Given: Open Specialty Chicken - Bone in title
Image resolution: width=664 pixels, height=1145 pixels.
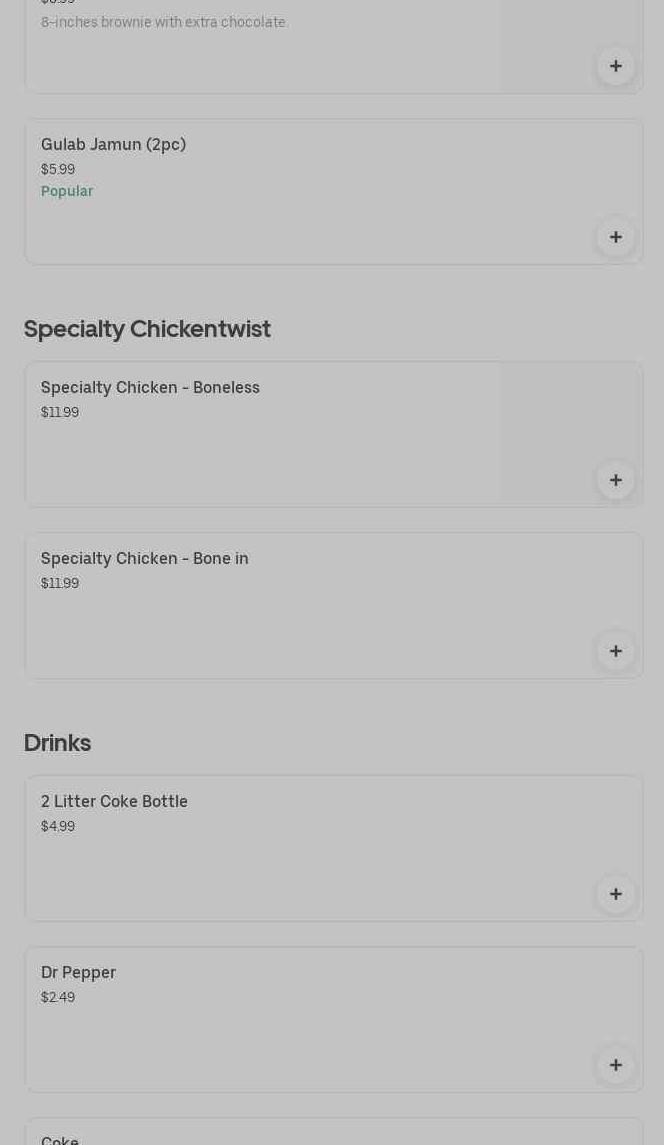Looking at the screenshot, I should 145,559.
